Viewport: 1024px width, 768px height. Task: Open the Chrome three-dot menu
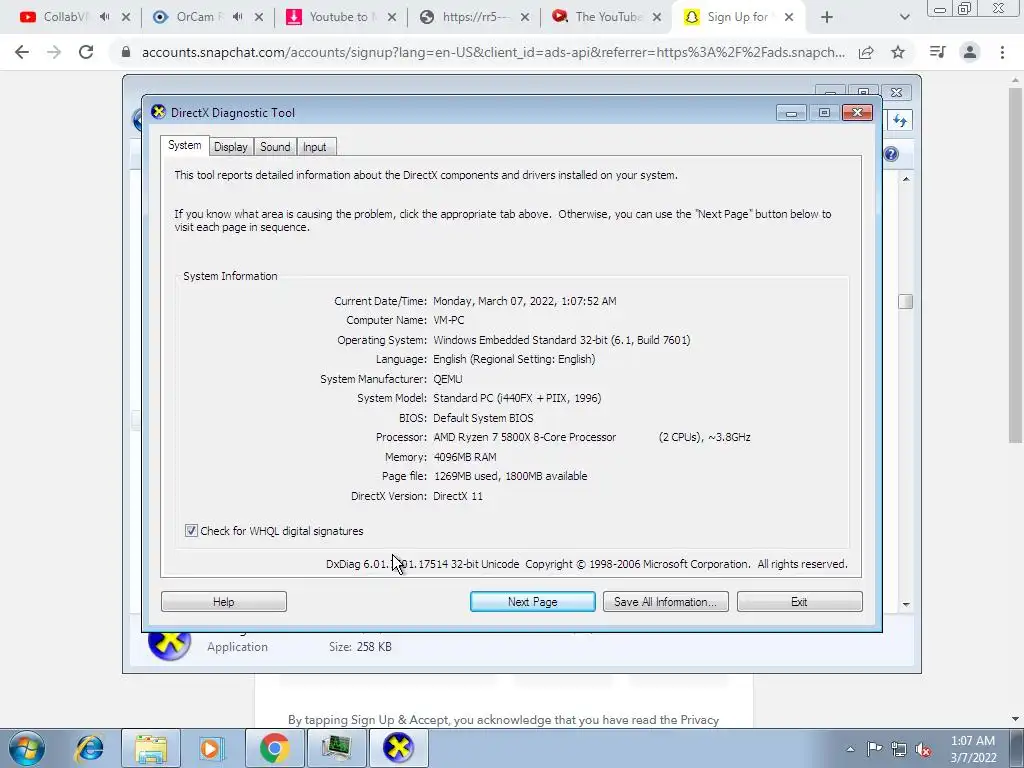[x=1002, y=52]
